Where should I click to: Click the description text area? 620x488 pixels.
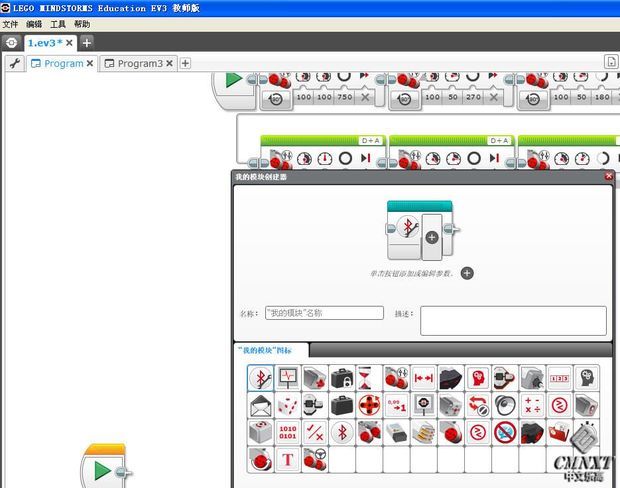tap(512, 320)
